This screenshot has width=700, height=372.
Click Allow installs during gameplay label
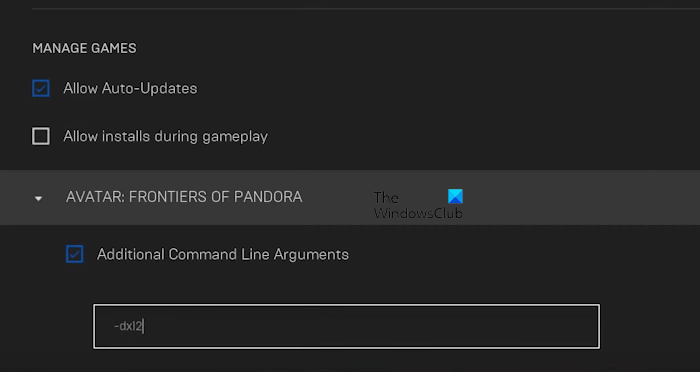click(x=166, y=136)
